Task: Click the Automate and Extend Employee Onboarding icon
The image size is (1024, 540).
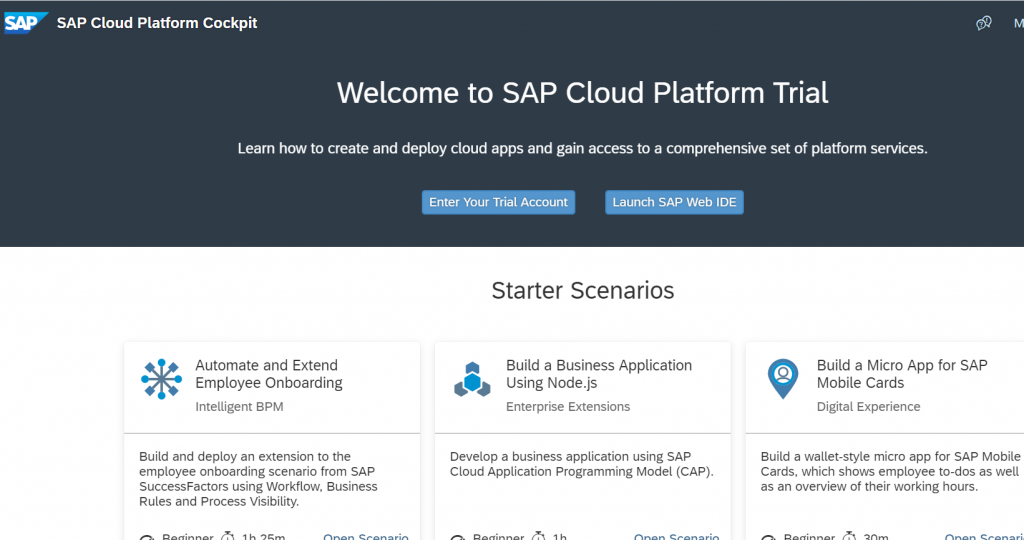Action: 161,379
